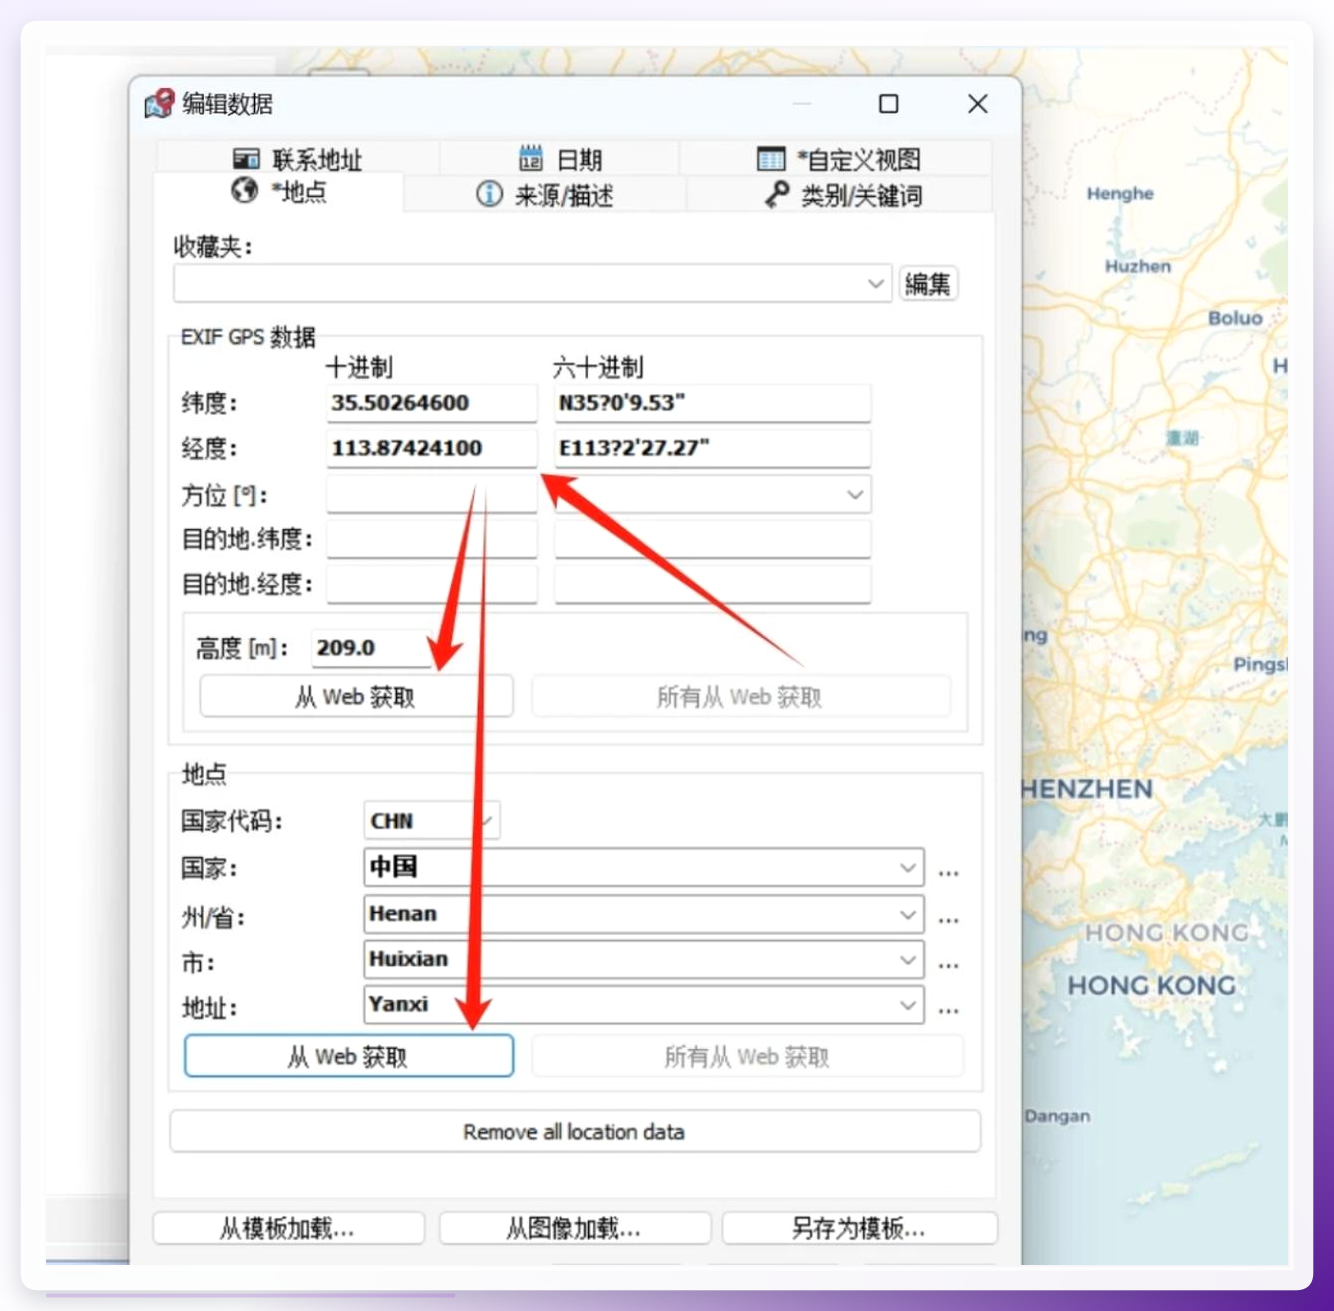Open the 日期 tab
This screenshot has height=1311, width=1334.
click(560, 159)
